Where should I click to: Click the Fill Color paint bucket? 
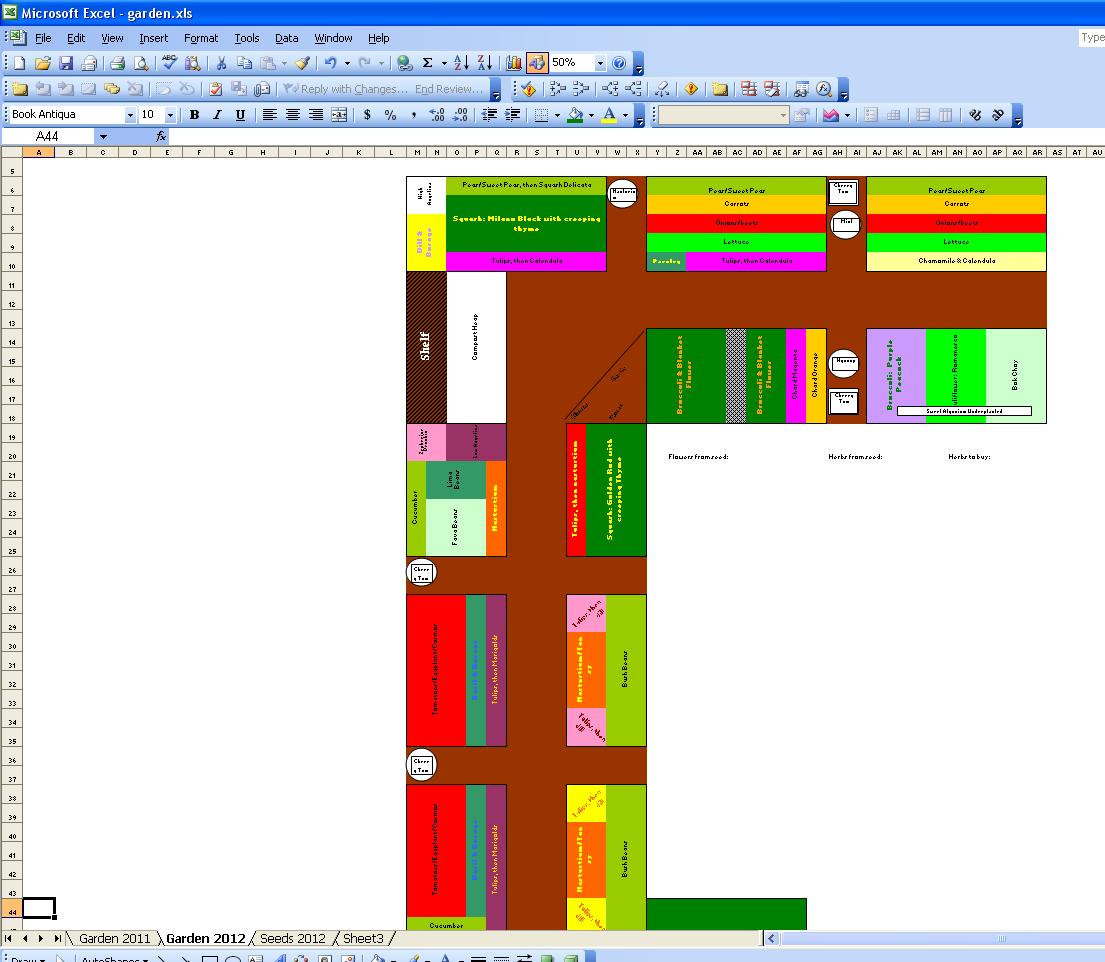pos(574,115)
